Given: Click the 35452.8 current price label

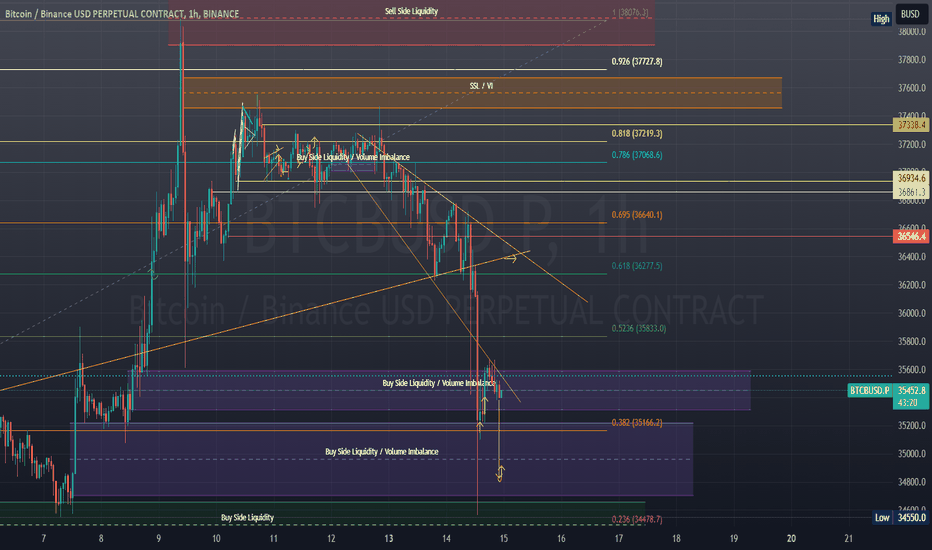Looking at the screenshot, I should pyautogui.click(x=911, y=391).
